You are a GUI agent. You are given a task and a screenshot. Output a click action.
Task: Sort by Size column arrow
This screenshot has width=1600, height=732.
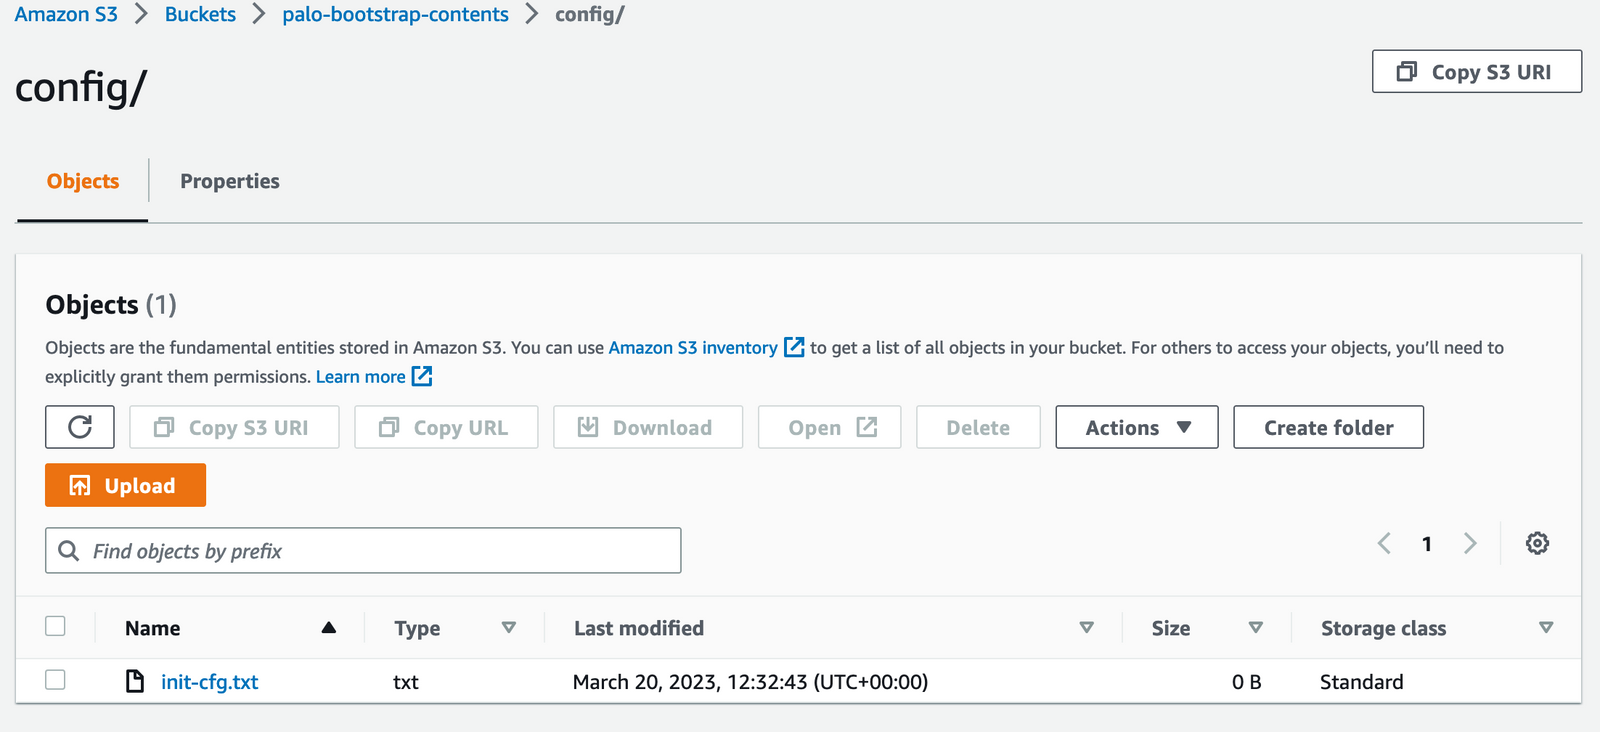1256,628
